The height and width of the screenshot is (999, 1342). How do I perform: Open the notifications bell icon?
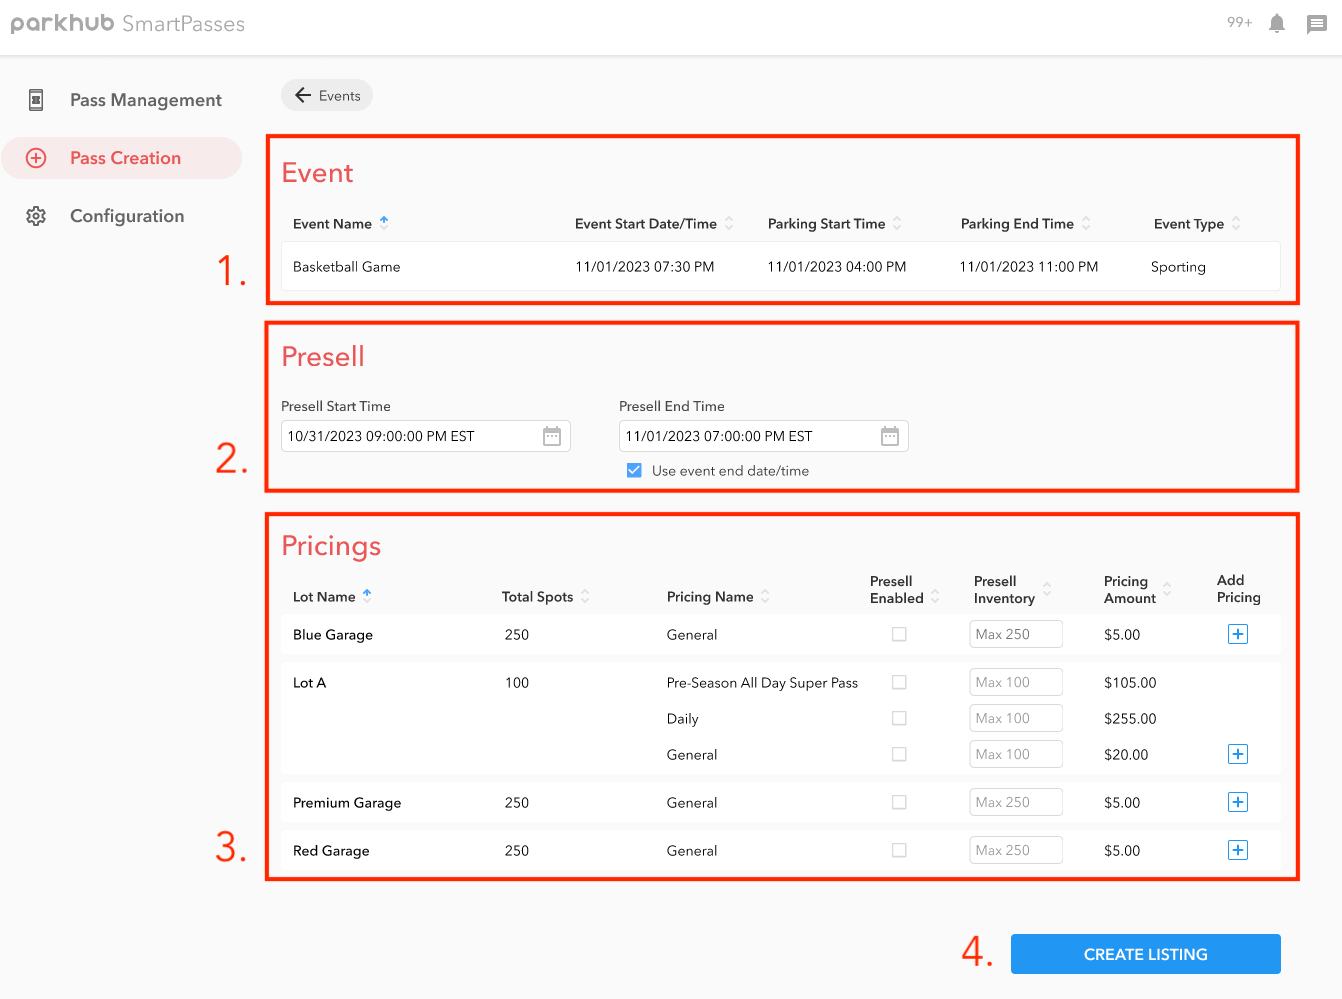click(1276, 24)
